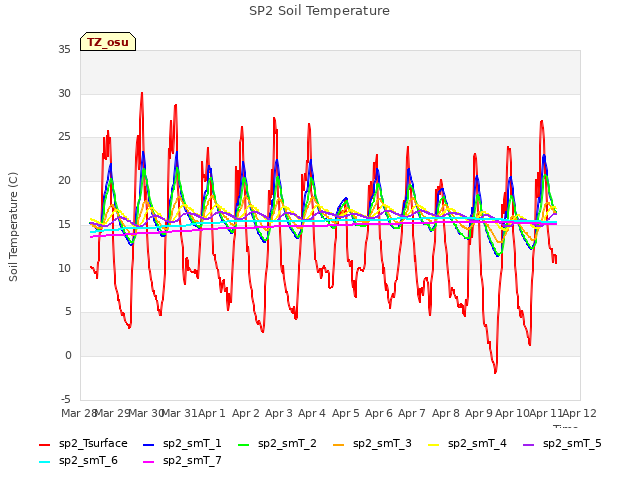Click the TZ_osu annotation label
Screen dimensions: 640x480
pyautogui.click(x=108, y=42)
